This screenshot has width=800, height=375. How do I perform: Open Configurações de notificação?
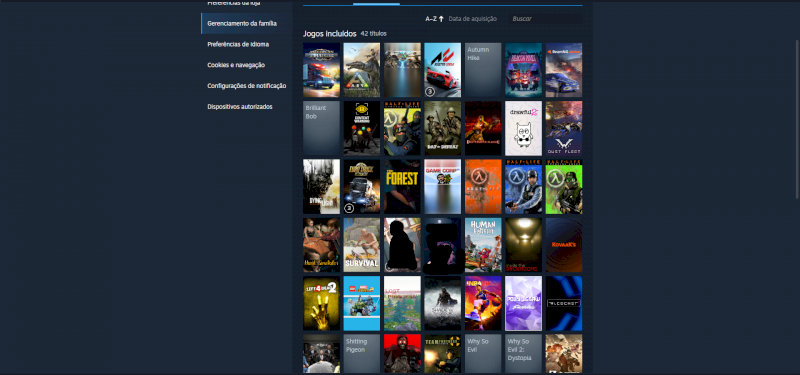[246, 86]
